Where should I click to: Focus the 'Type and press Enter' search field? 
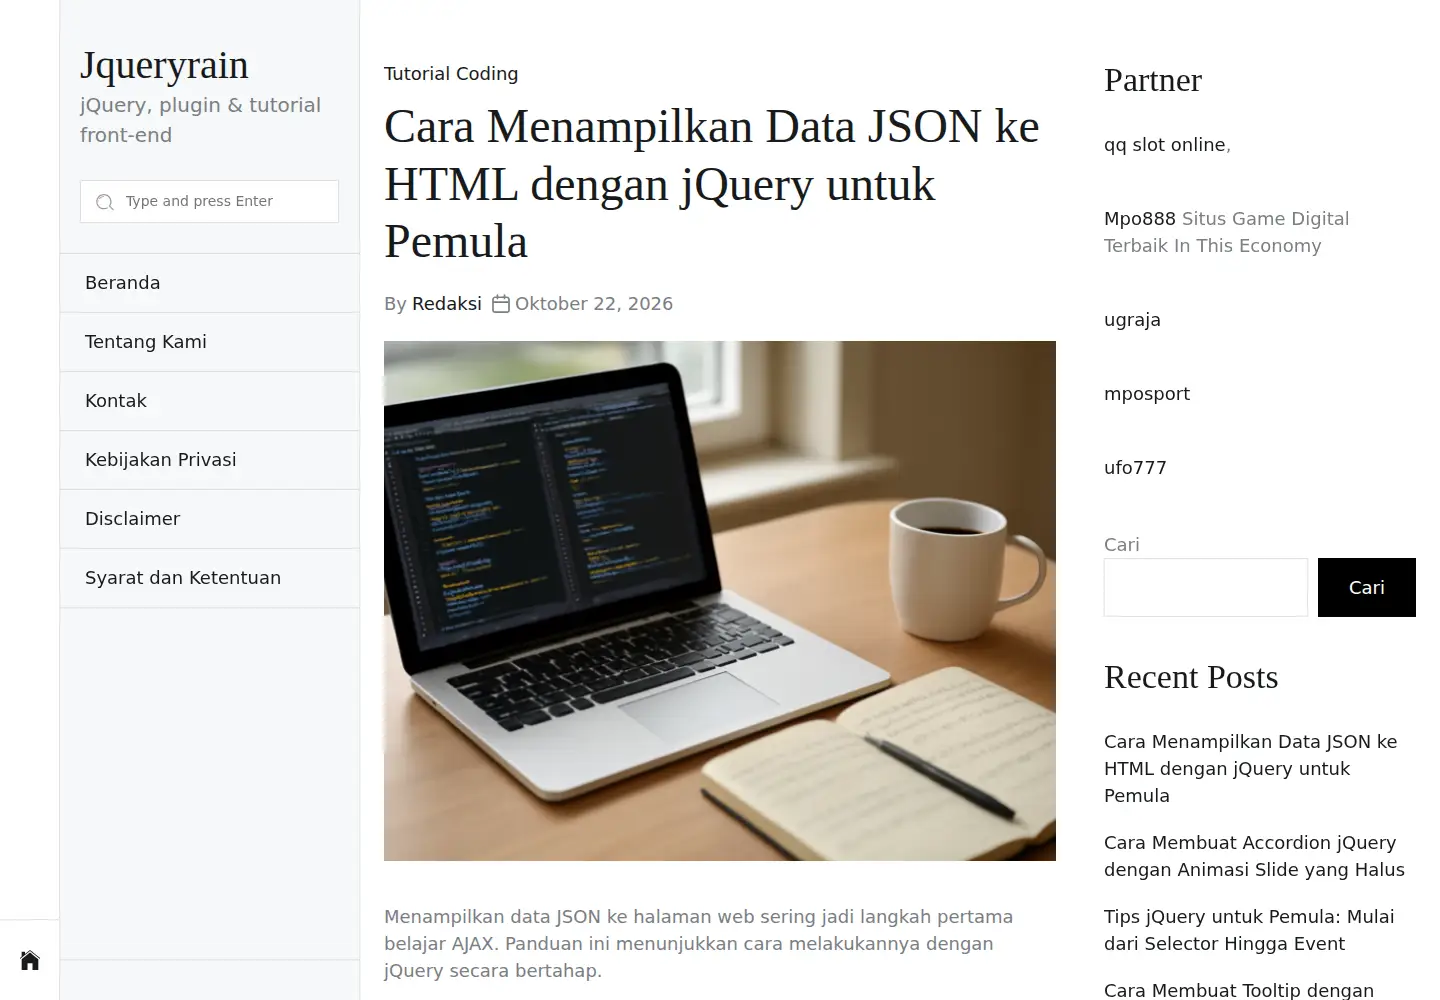pyautogui.click(x=209, y=201)
